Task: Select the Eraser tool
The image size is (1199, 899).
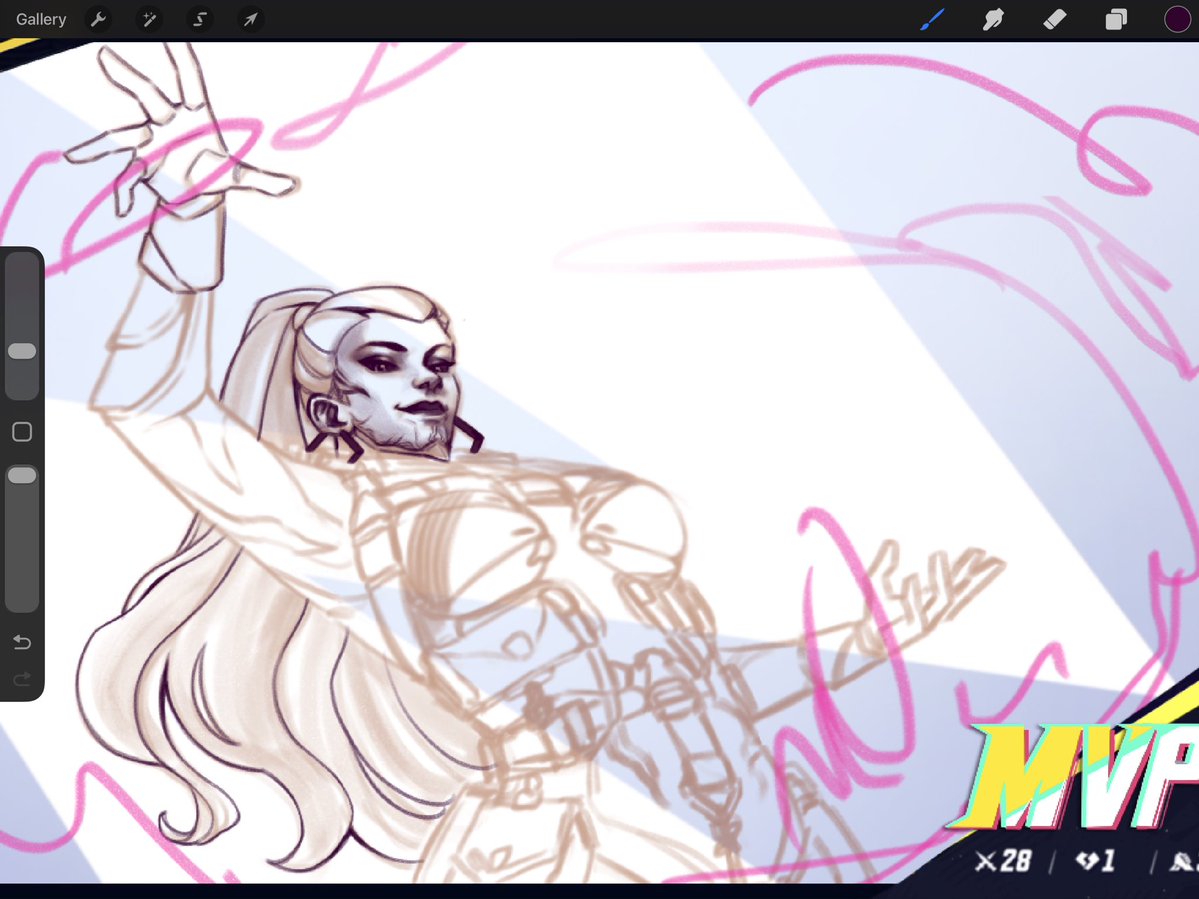Action: point(1054,19)
